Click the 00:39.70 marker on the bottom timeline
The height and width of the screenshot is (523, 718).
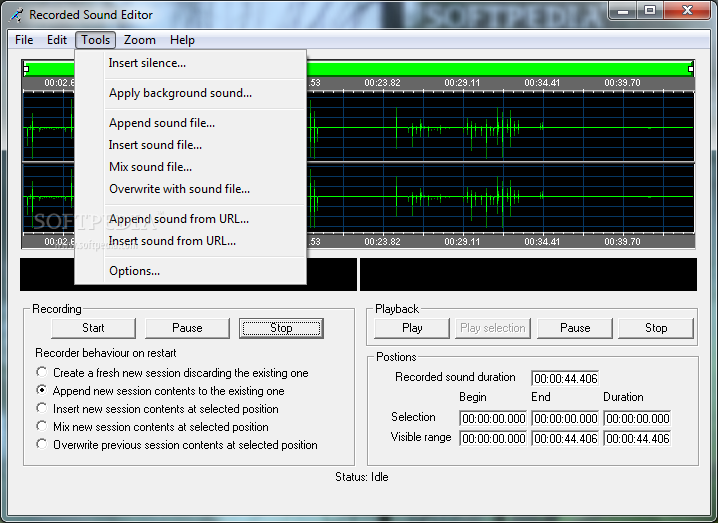coord(622,241)
